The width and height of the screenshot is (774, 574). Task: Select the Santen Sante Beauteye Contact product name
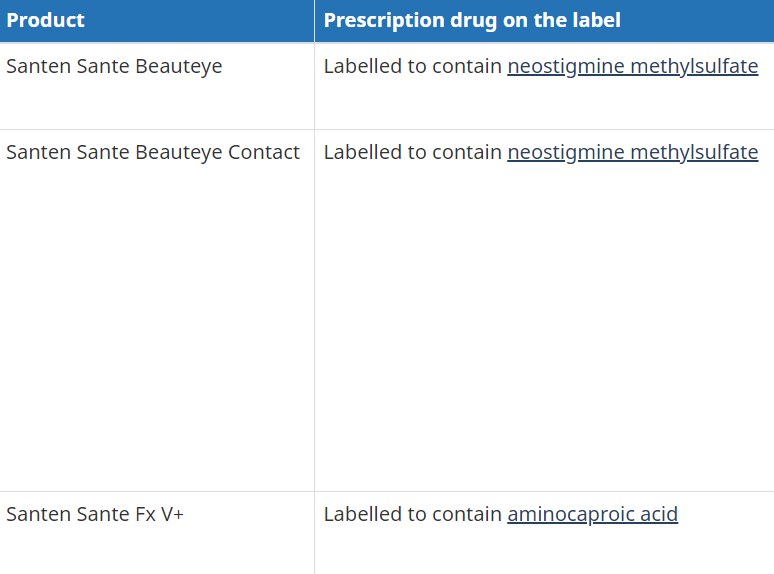(x=153, y=153)
